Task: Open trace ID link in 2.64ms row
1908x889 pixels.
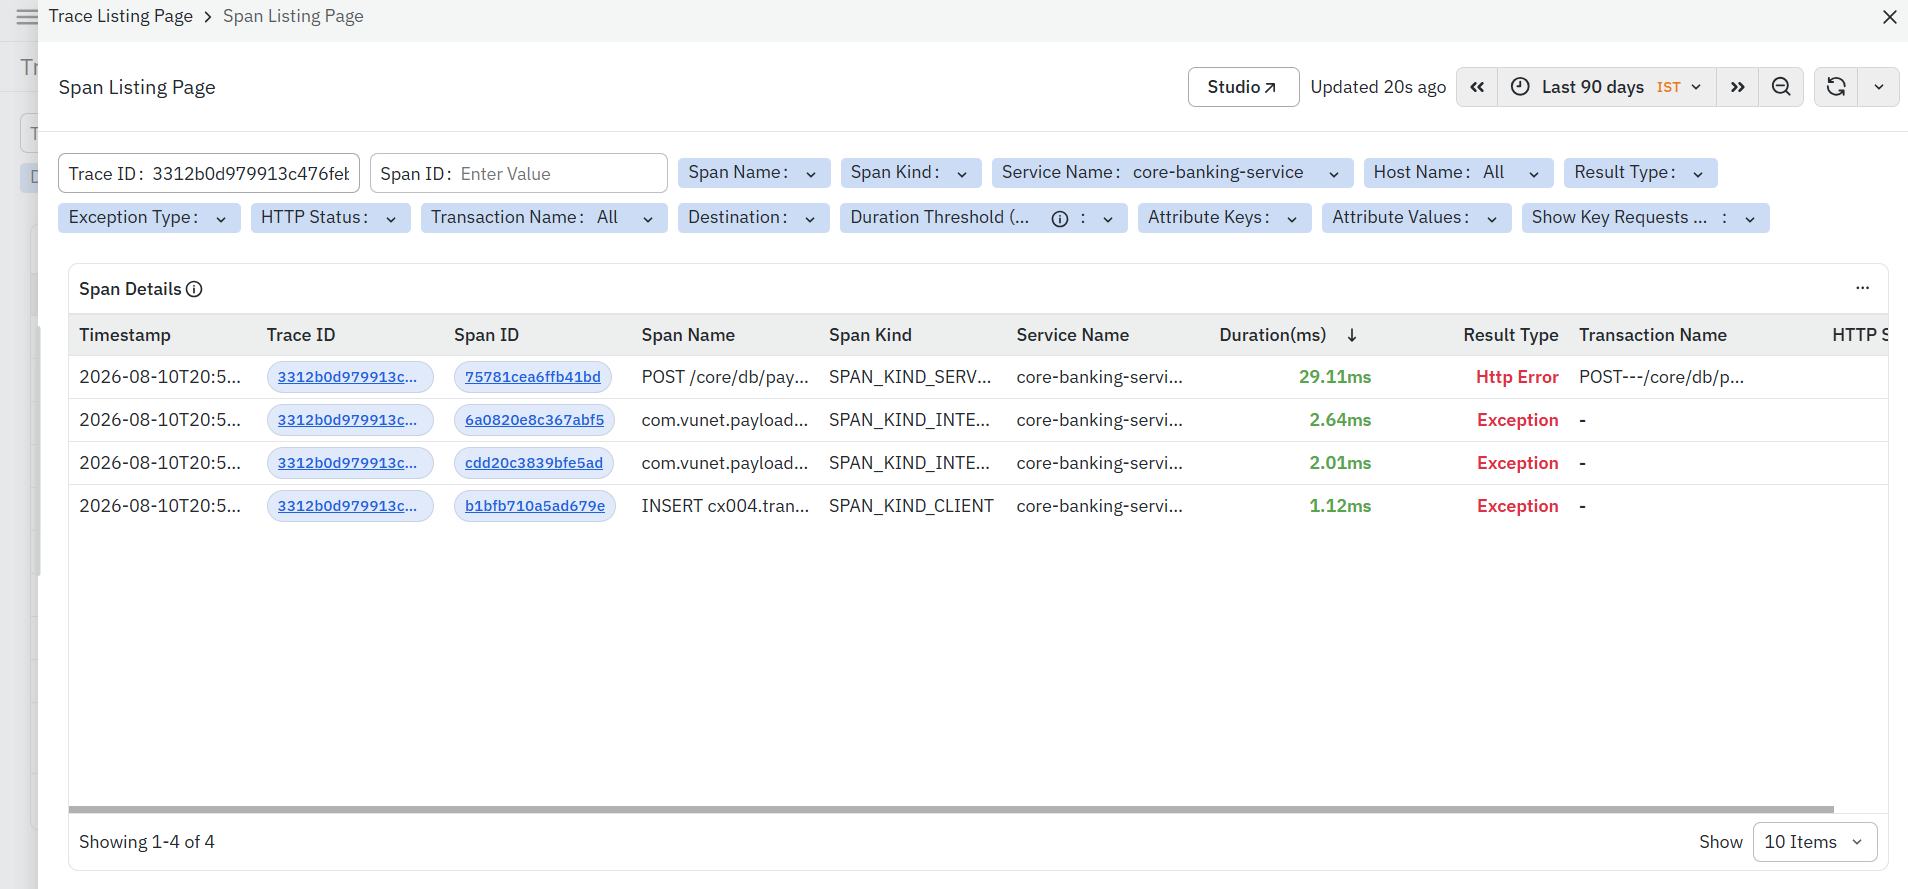Action: pos(348,420)
